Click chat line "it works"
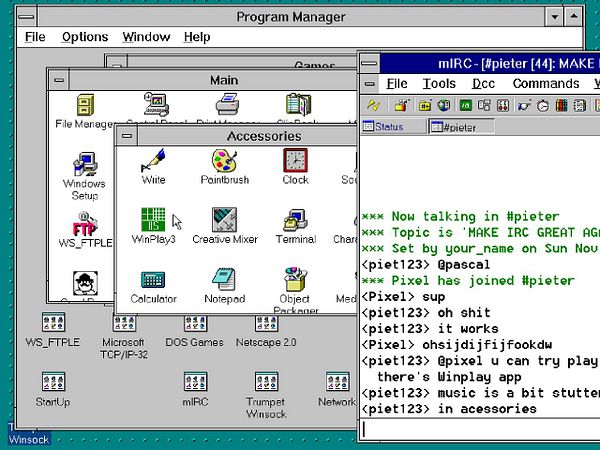The image size is (600, 450). tap(430, 329)
